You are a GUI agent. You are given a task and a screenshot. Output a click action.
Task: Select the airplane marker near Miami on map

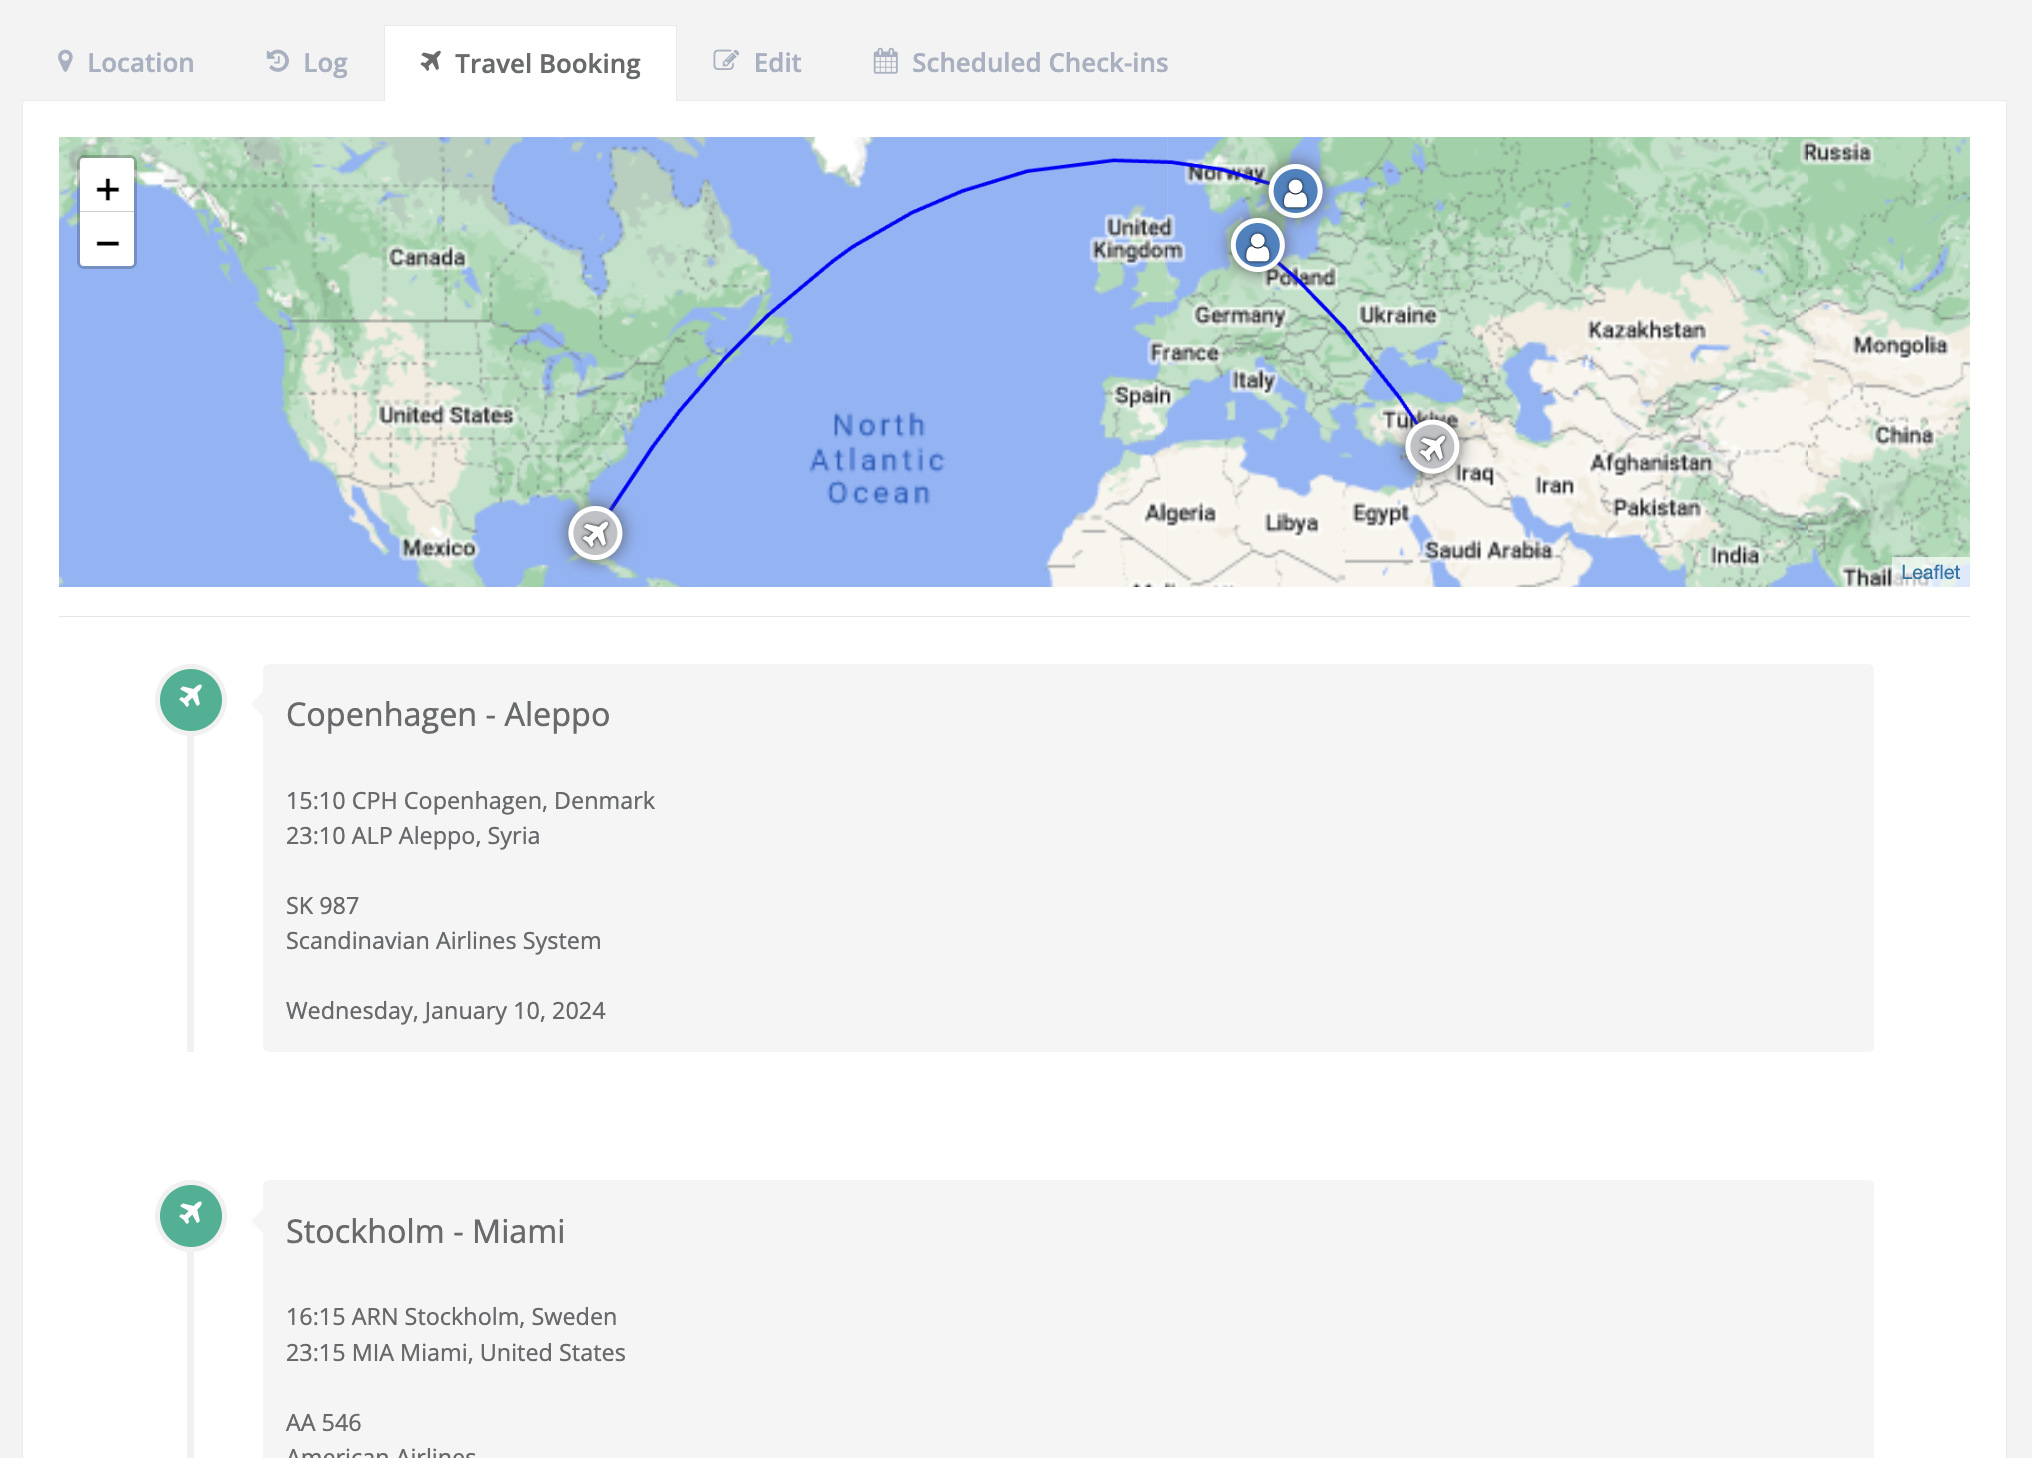[x=595, y=534]
